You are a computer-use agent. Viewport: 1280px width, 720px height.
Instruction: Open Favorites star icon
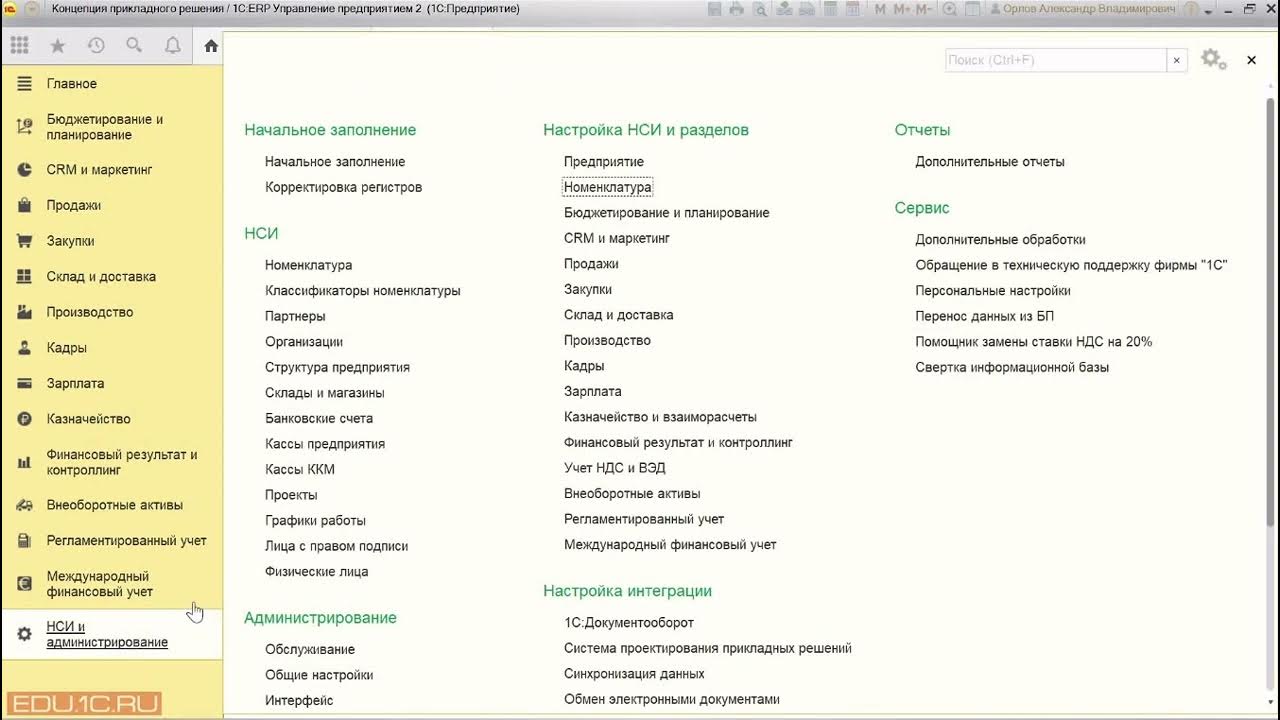57,45
